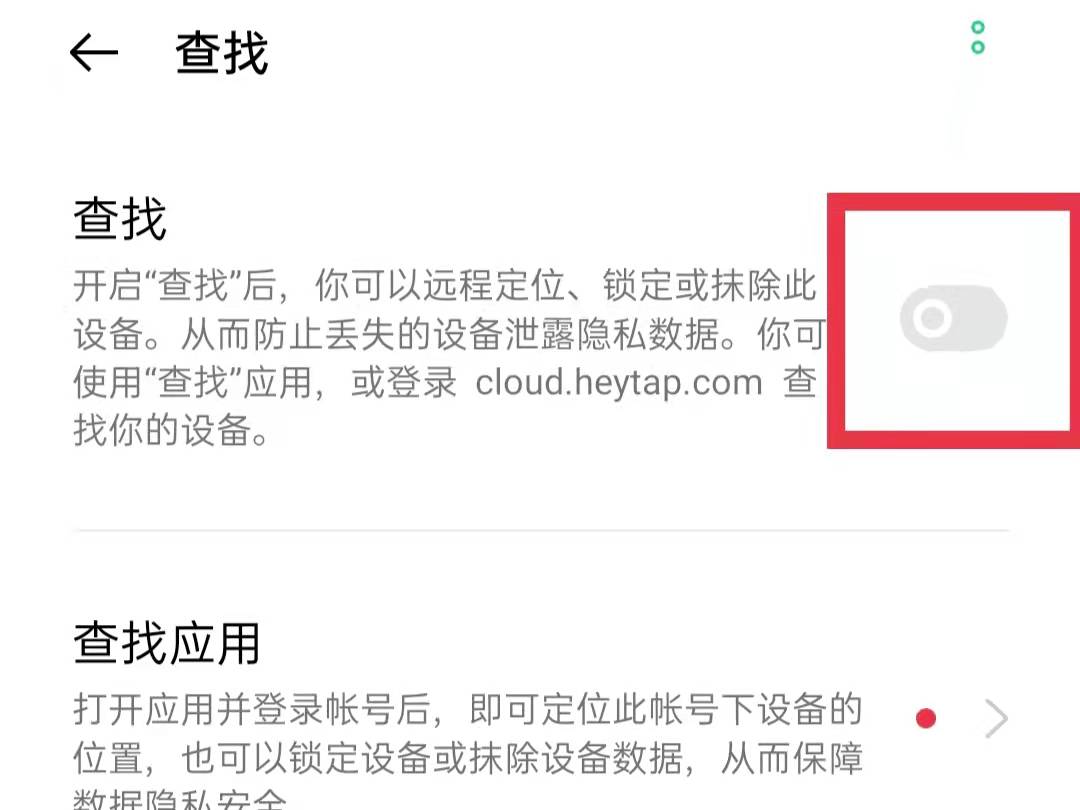Click the grey track of the 查找 switch

click(x=978, y=318)
